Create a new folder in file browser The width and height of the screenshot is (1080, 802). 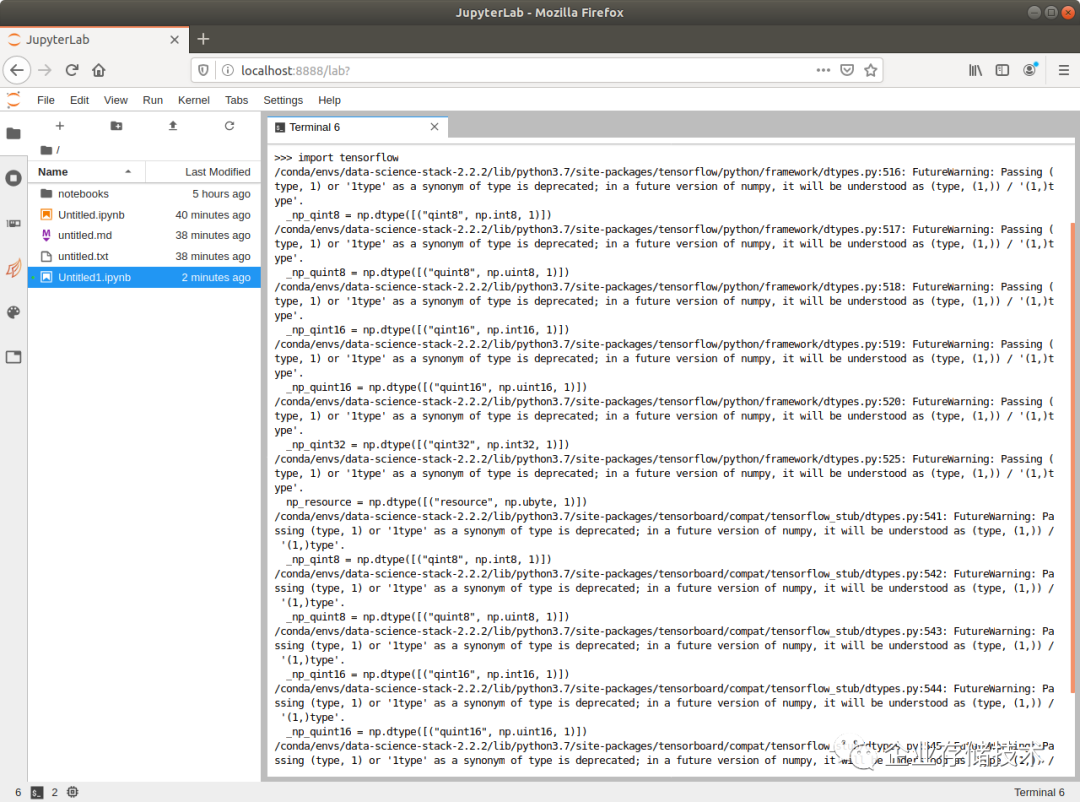116,126
